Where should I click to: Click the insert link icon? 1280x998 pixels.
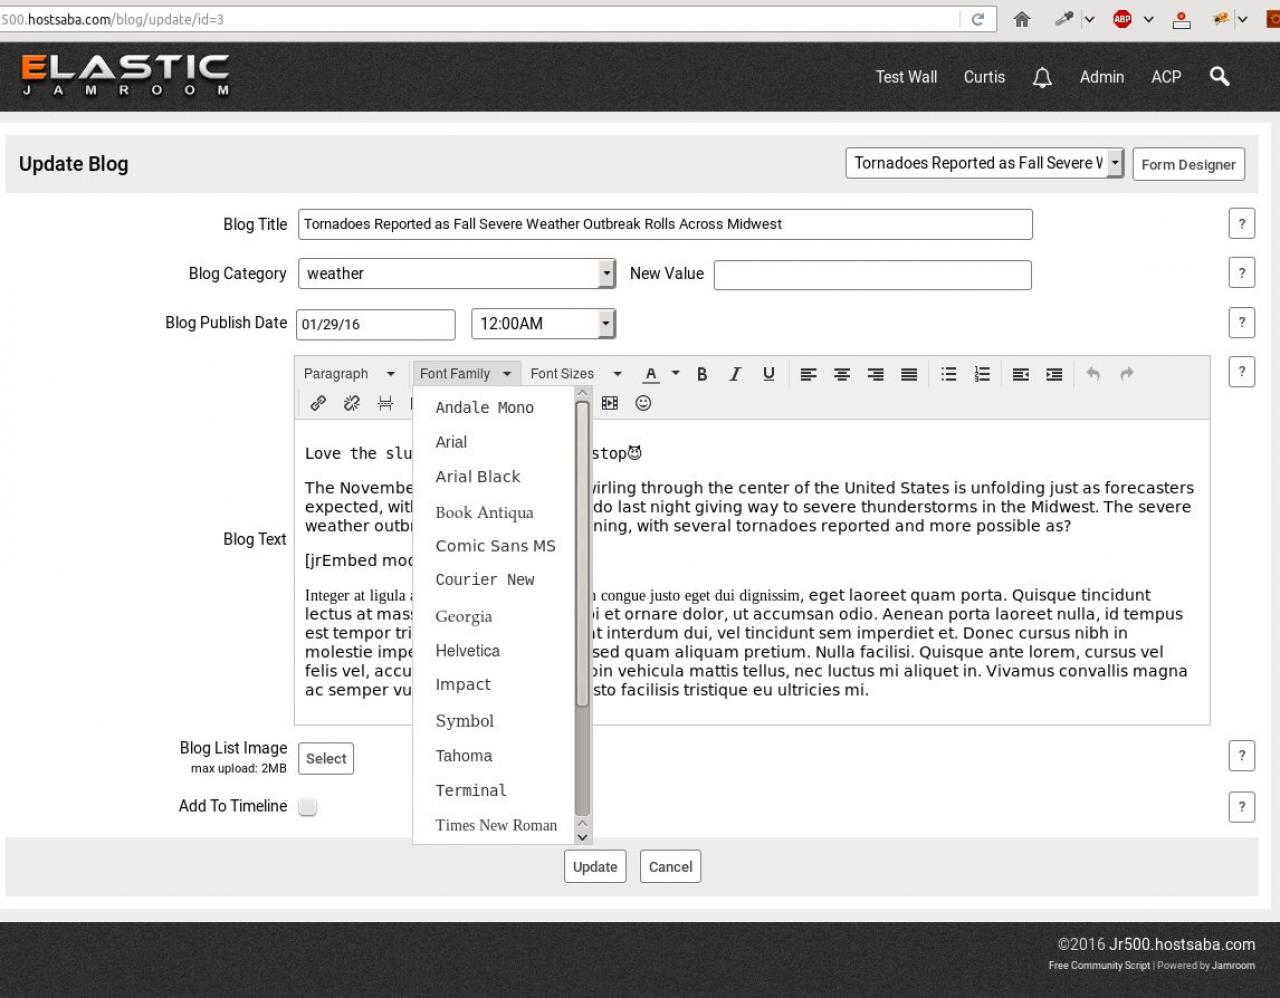click(318, 403)
